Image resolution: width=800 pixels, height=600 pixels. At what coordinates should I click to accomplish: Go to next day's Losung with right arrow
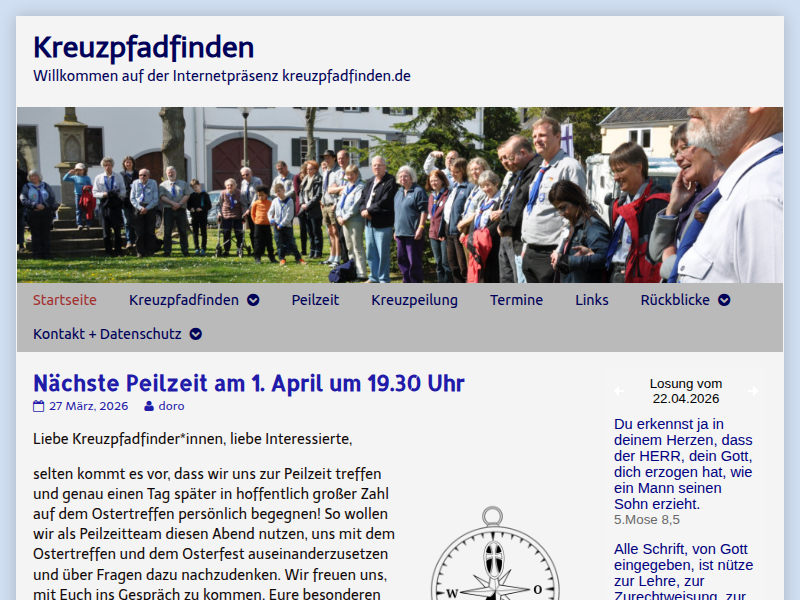753,391
